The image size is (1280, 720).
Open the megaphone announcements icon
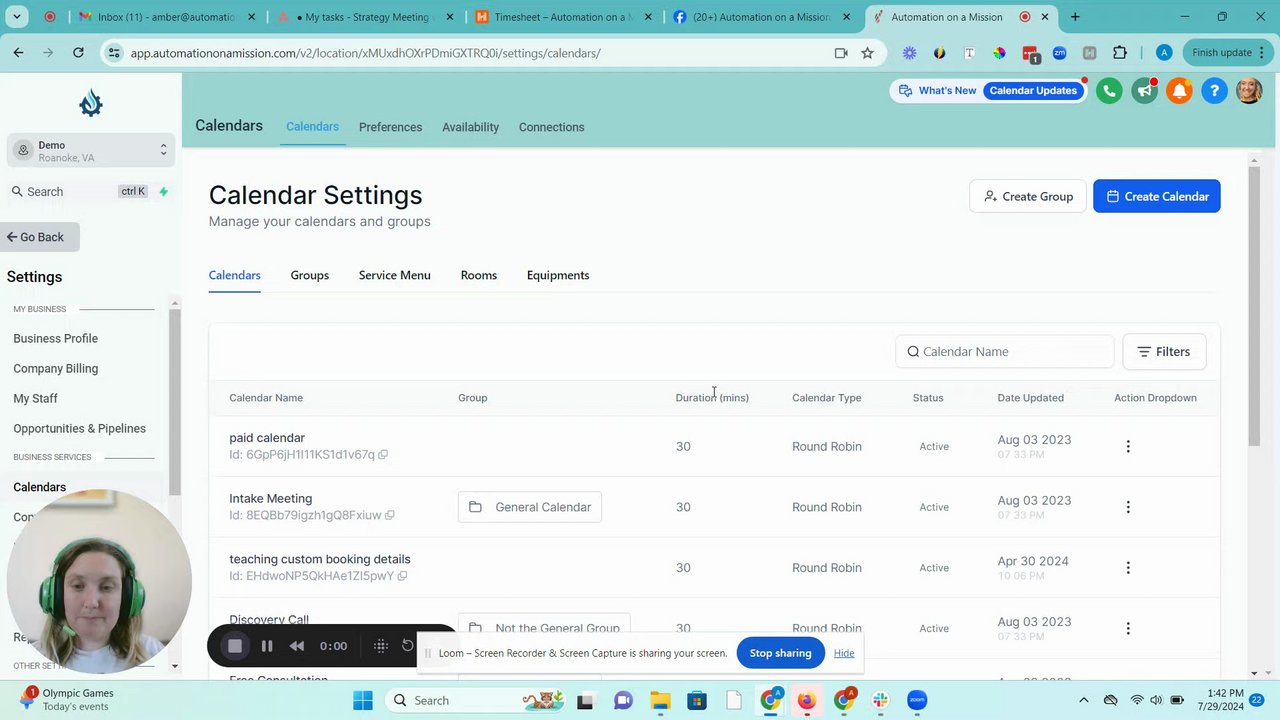coord(1144,91)
